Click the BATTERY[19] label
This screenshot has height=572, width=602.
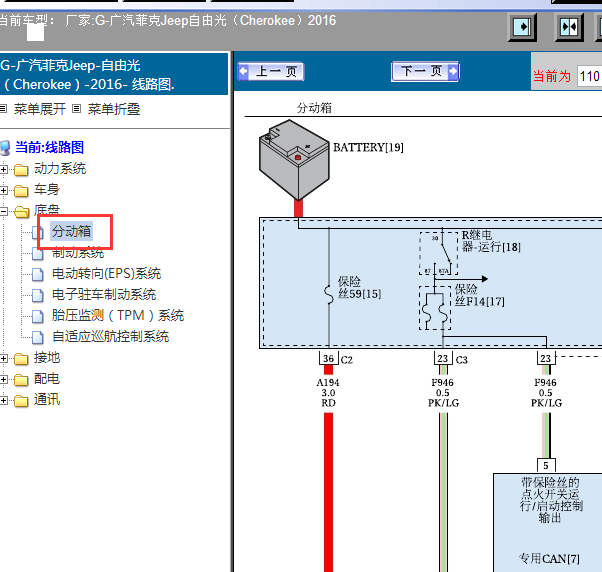tap(368, 147)
